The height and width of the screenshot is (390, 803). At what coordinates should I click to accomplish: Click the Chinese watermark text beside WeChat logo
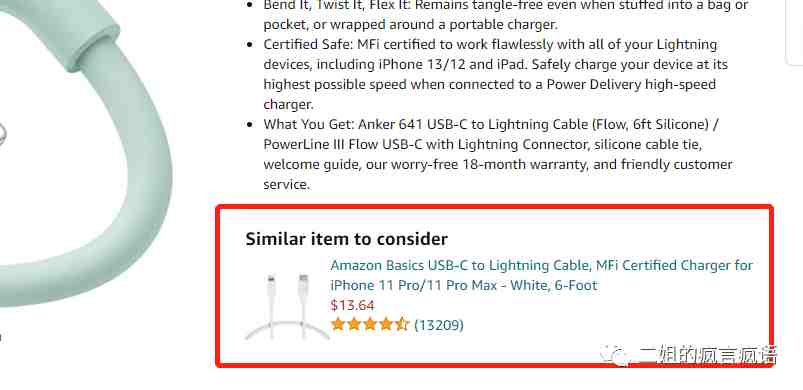point(708,354)
